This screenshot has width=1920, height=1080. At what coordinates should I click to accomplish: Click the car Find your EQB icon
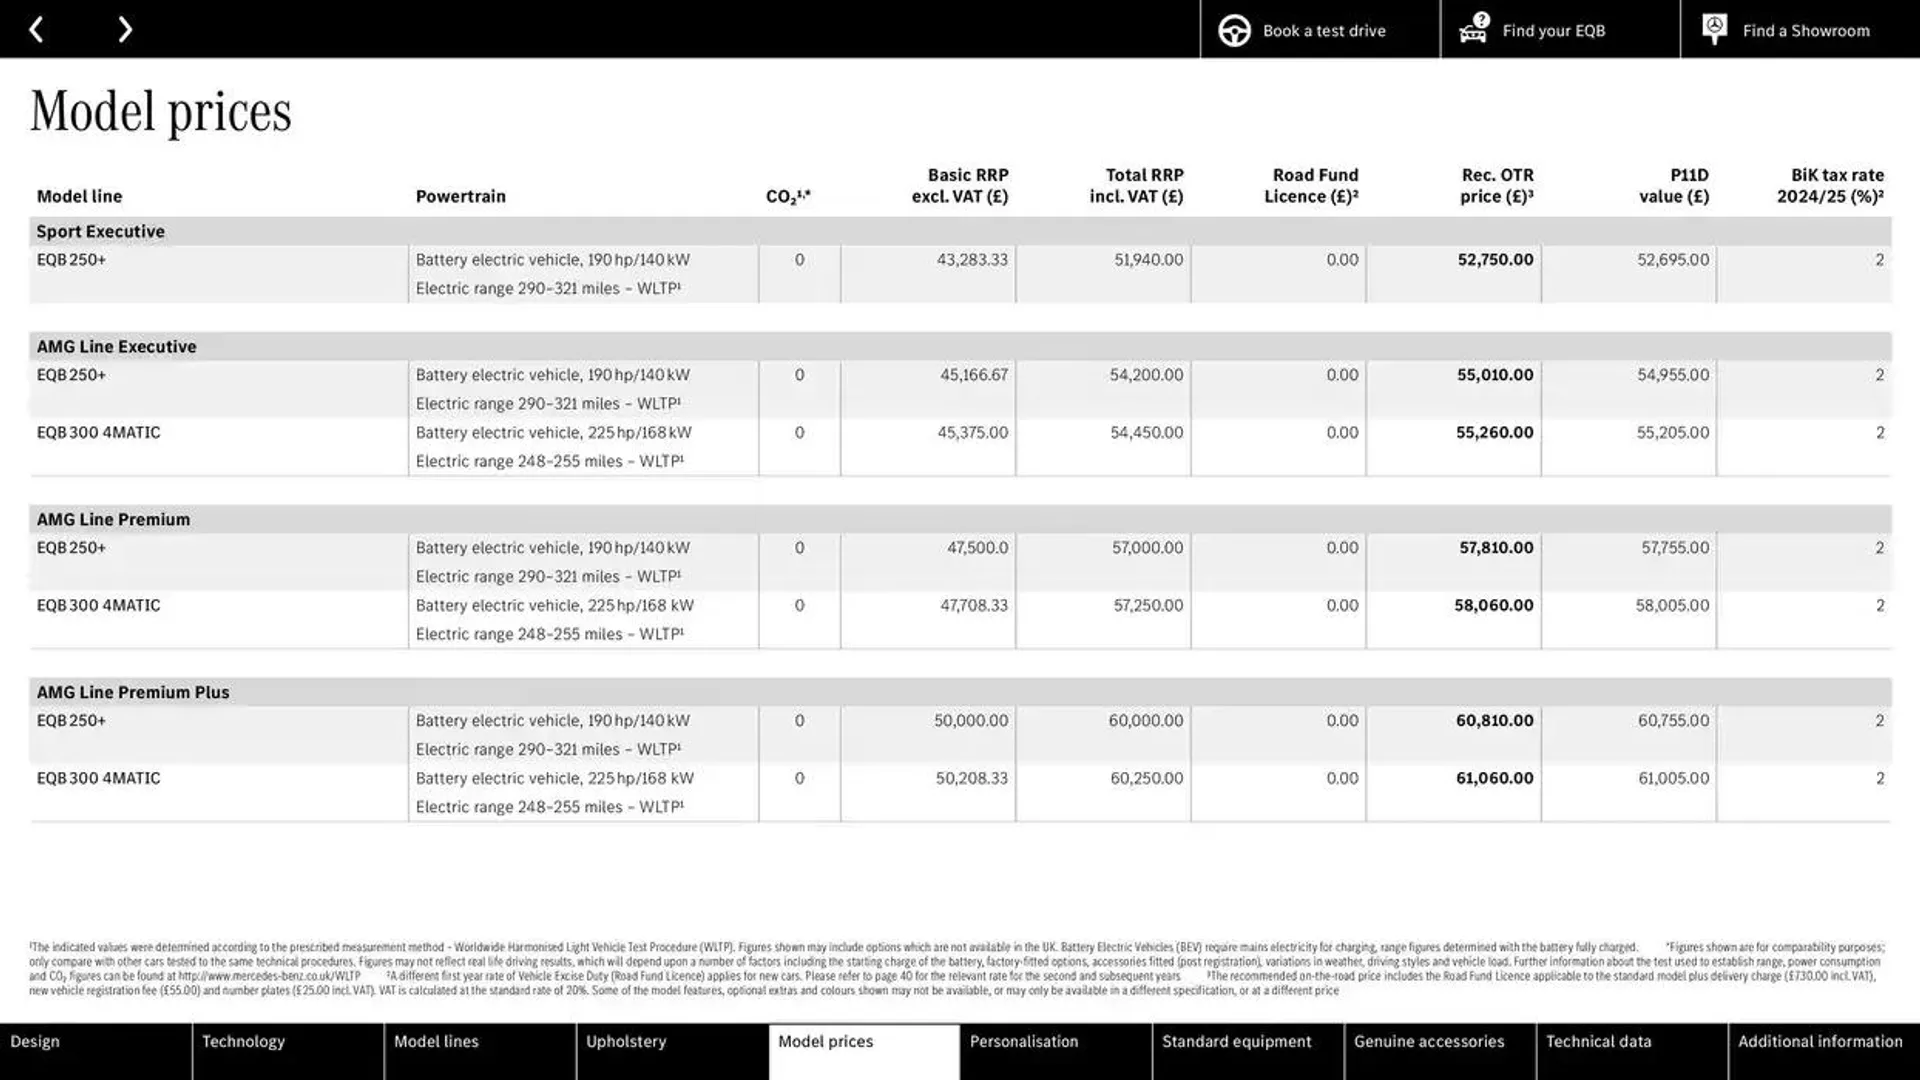1473,29
